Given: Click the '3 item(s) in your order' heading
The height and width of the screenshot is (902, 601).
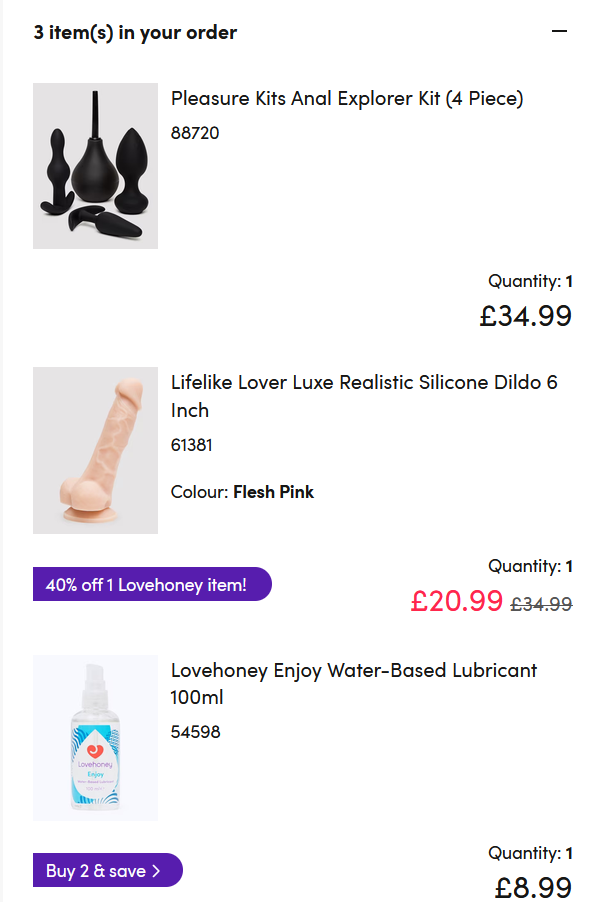Looking at the screenshot, I should point(135,33).
